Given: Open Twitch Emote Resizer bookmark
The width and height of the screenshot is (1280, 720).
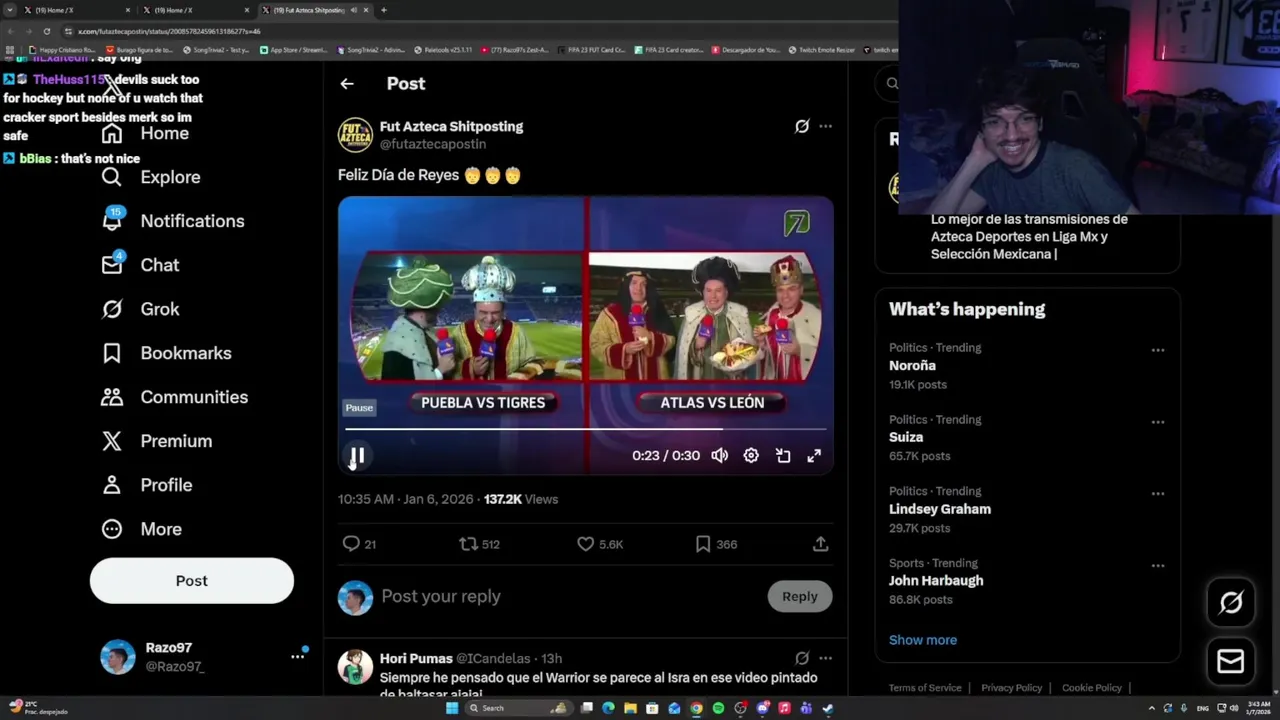Looking at the screenshot, I should tap(822, 50).
